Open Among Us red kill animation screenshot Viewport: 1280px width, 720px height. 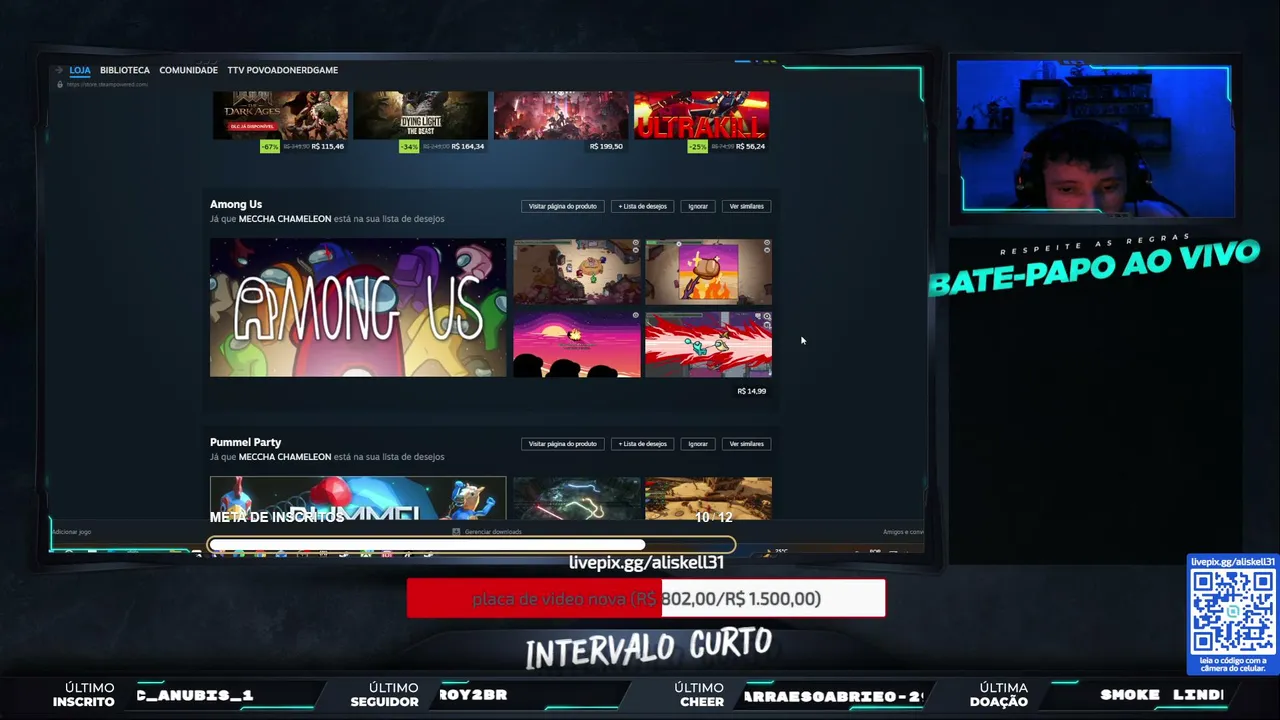[708, 344]
